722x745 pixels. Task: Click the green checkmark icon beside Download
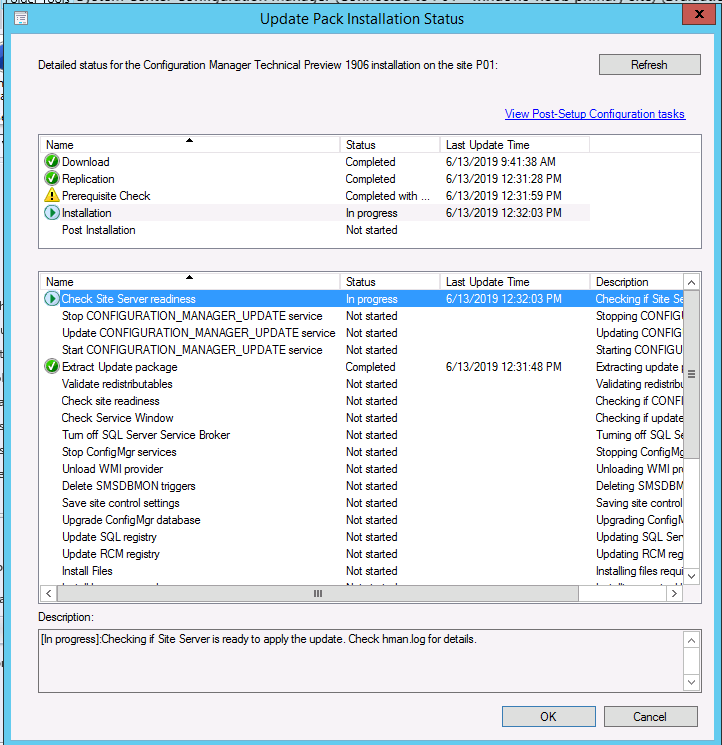pos(52,162)
